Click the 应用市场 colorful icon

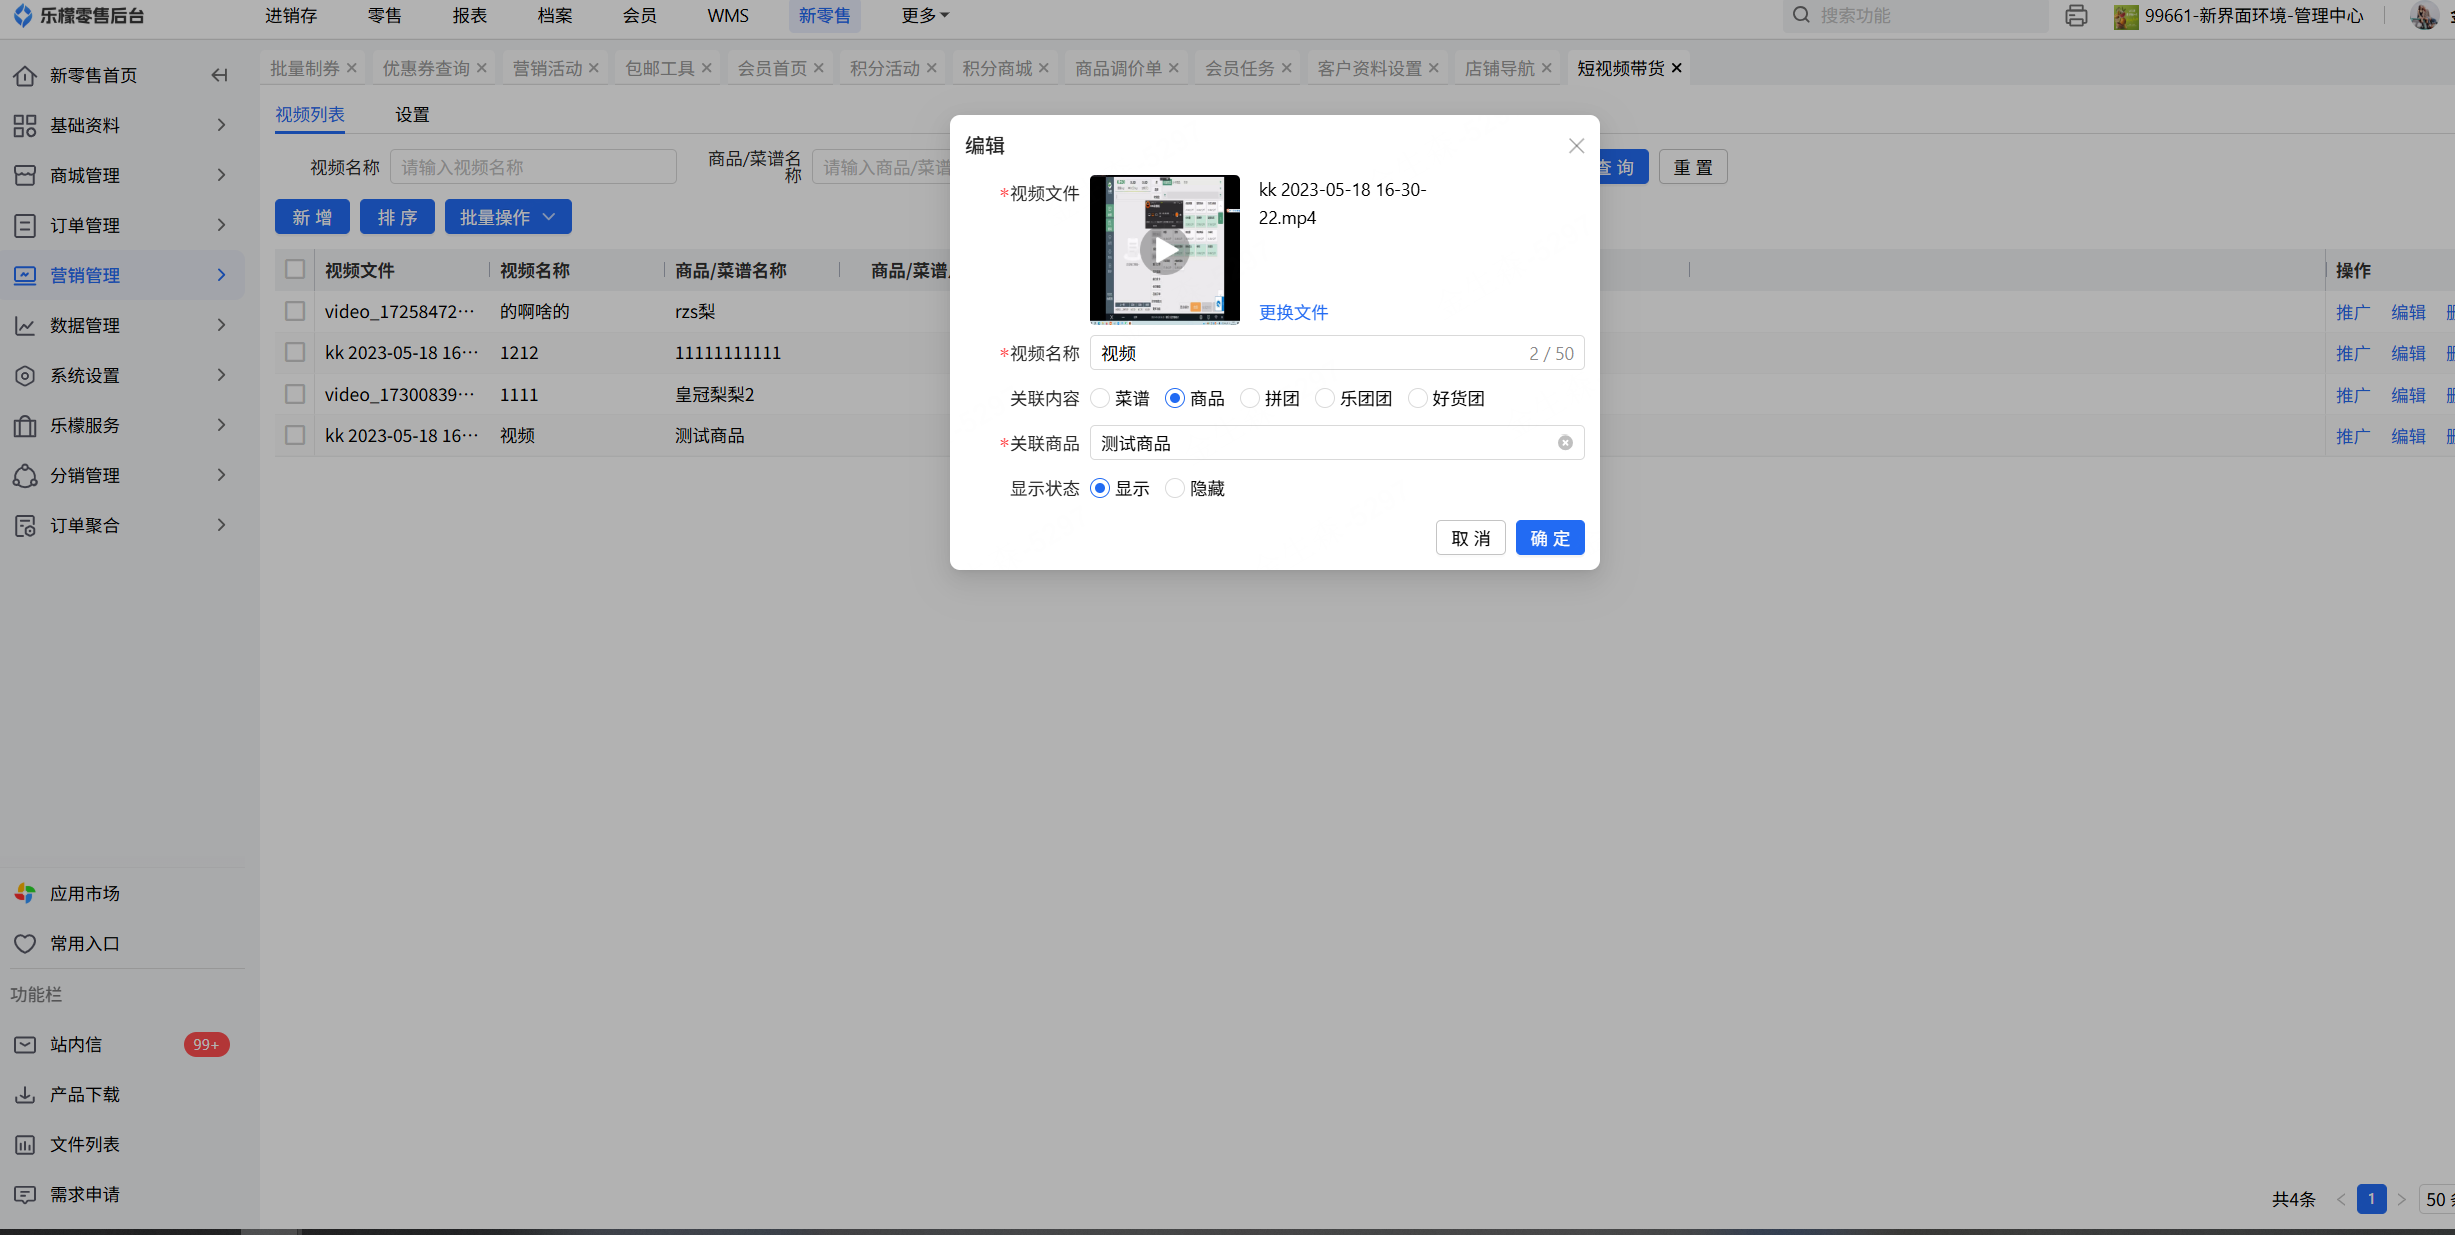click(x=25, y=893)
